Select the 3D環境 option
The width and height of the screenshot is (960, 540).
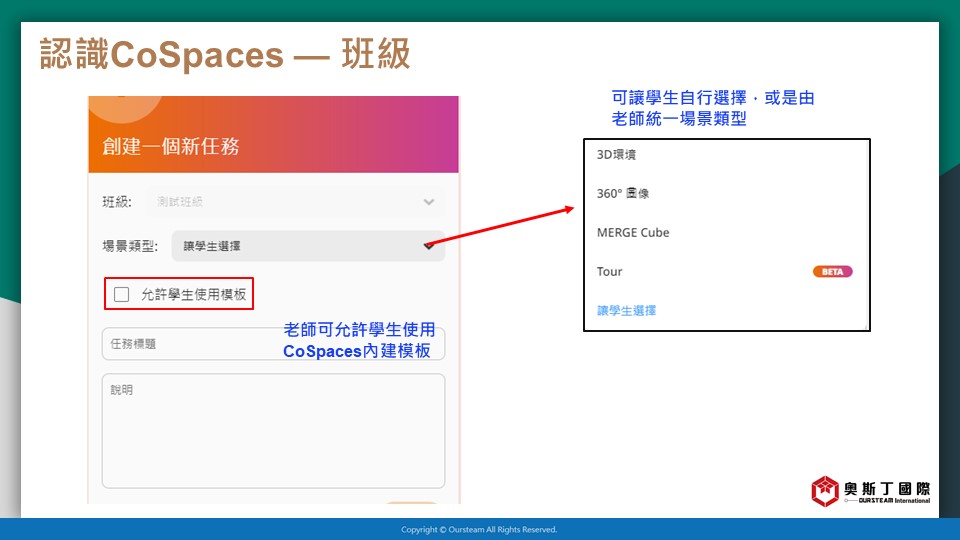click(616, 155)
